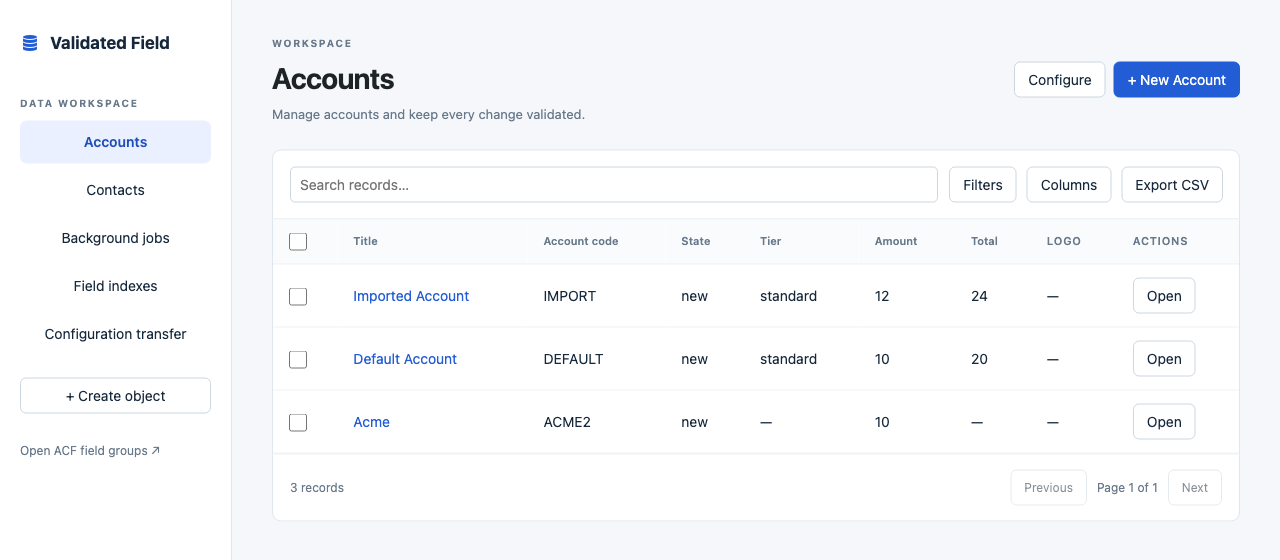1280x560 pixels.
Task: Click Open button for Default Account
Action: coord(1163,359)
